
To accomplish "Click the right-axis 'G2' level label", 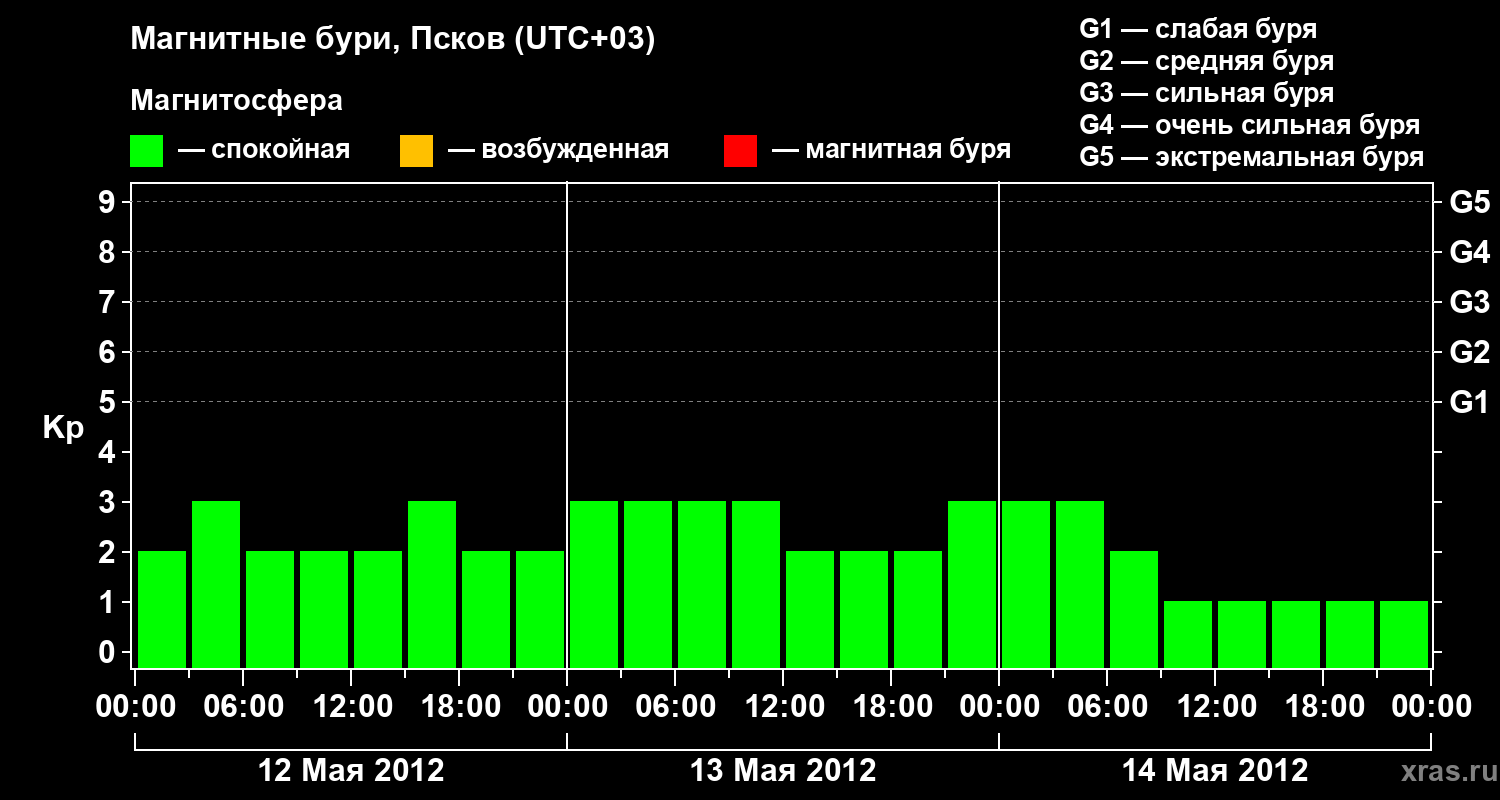I will click(1469, 352).
